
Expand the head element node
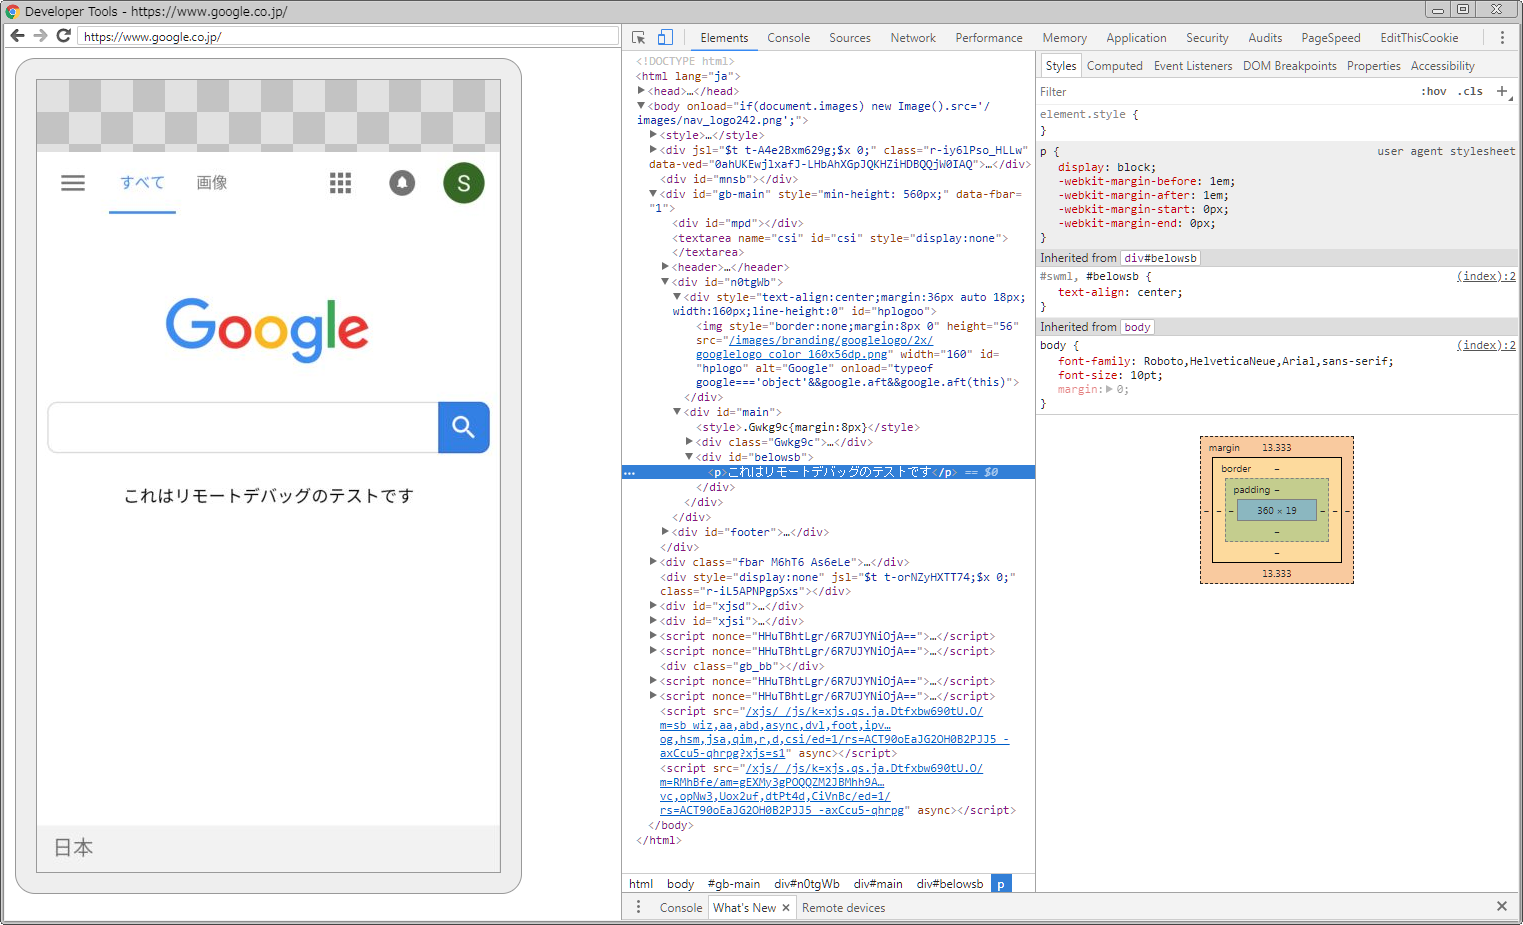642,91
